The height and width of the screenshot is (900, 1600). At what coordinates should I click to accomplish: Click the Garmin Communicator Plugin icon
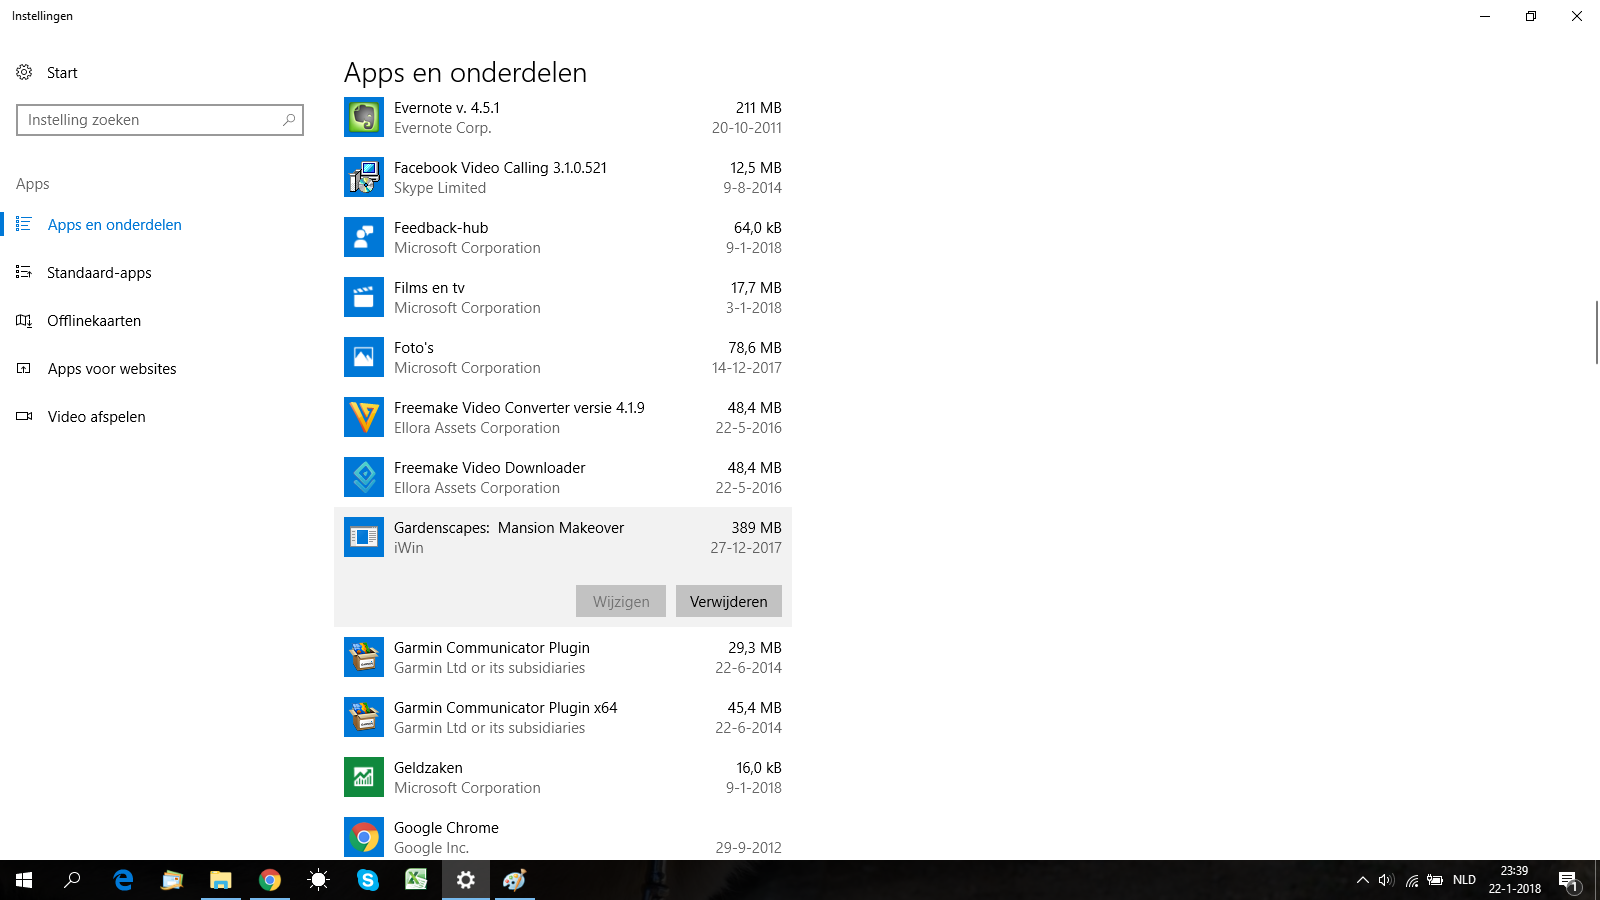364,657
